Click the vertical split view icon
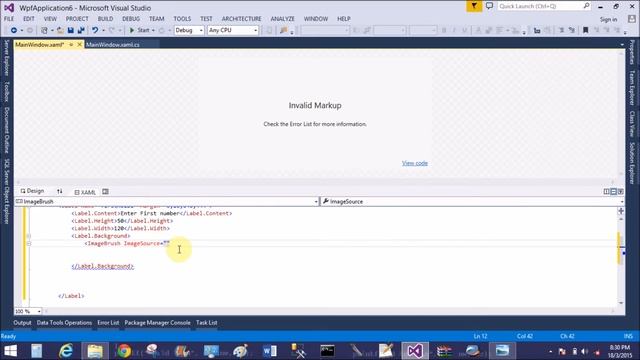 [607, 191]
